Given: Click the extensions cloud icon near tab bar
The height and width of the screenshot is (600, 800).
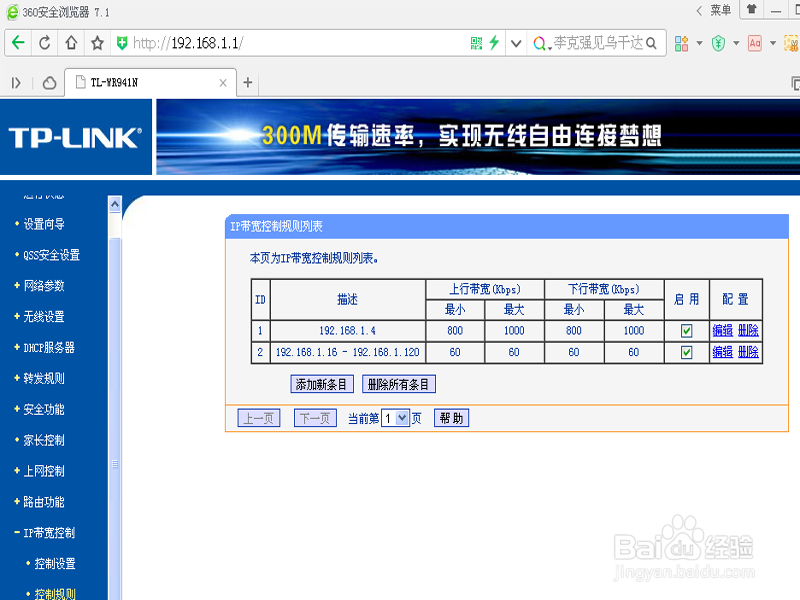Looking at the screenshot, I should 48,83.
